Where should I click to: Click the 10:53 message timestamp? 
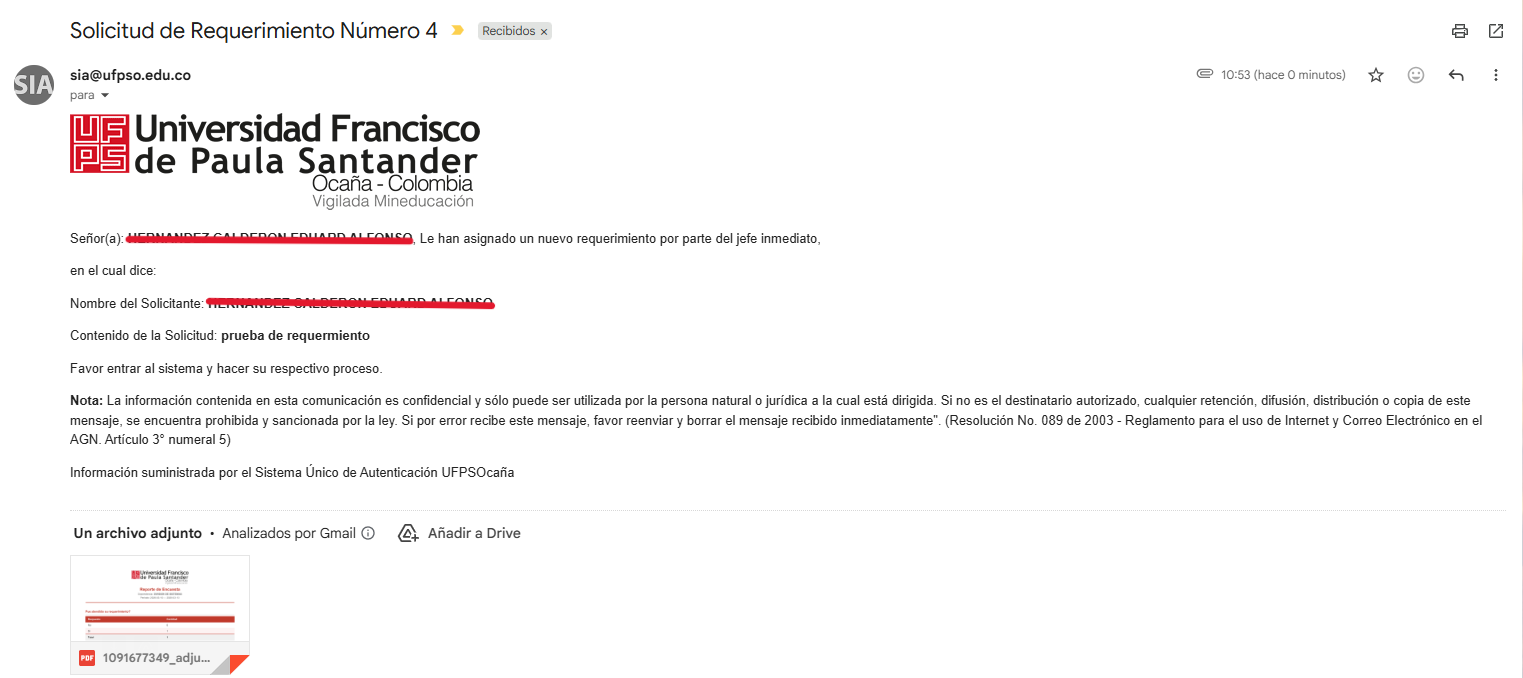click(1283, 75)
